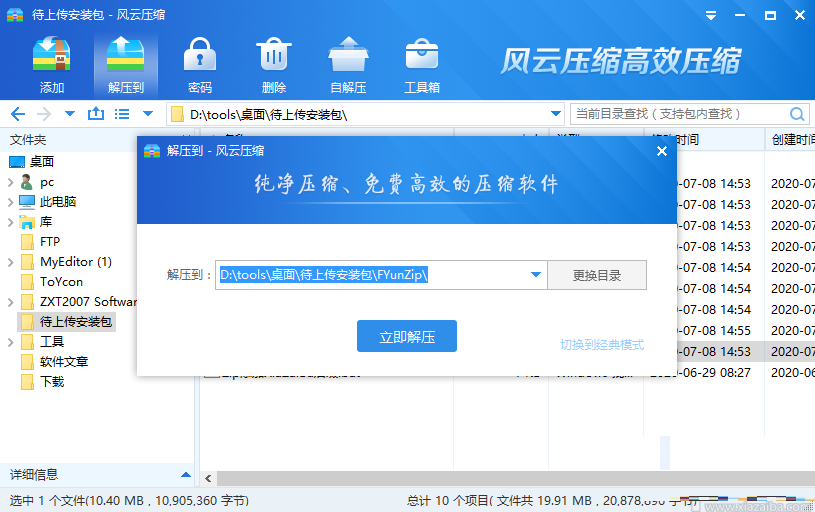Open view mode dropdown arrow
The image size is (815, 512).
(x=148, y=114)
